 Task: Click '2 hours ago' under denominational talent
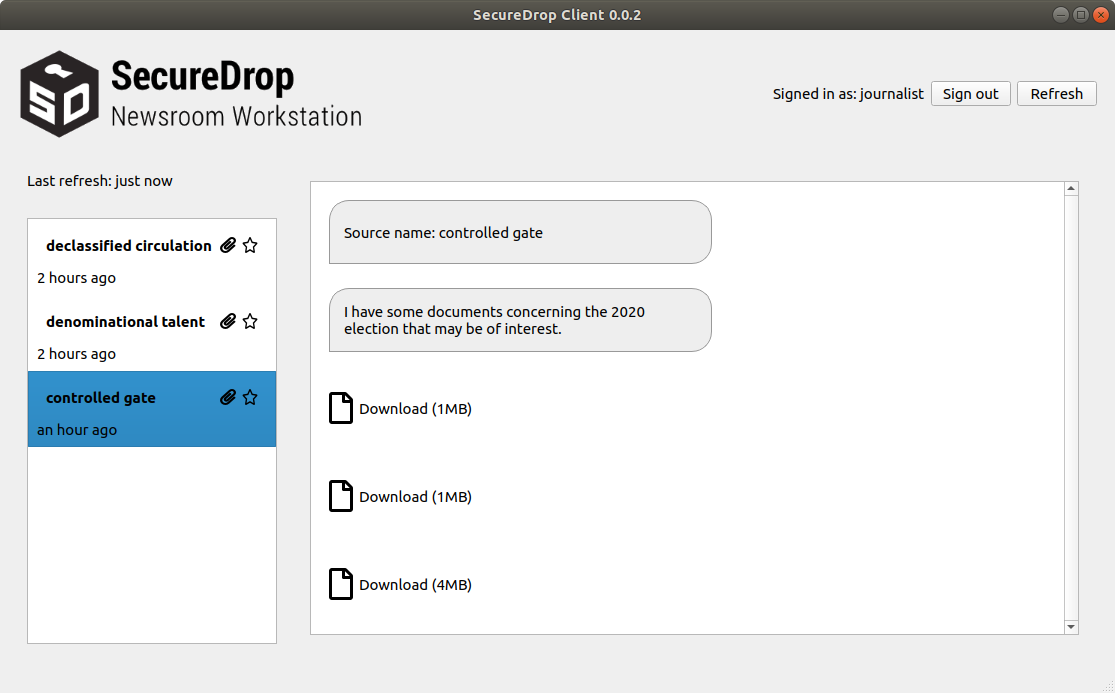[76, 354]
